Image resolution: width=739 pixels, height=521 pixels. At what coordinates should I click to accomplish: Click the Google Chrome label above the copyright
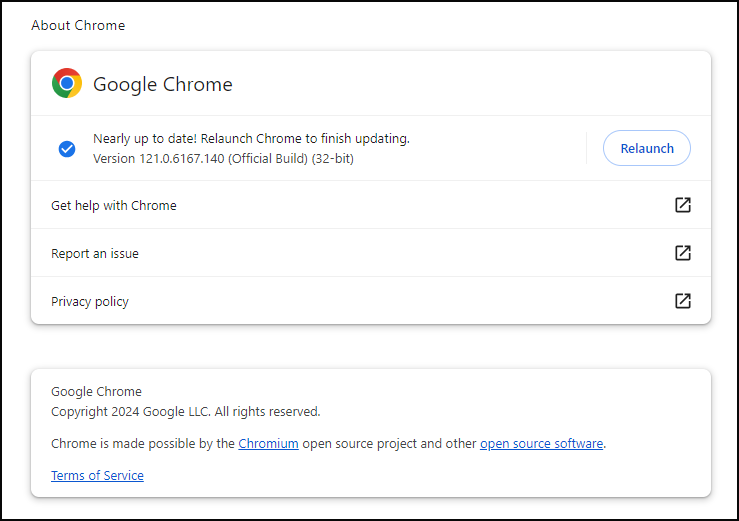coord(96,392)
